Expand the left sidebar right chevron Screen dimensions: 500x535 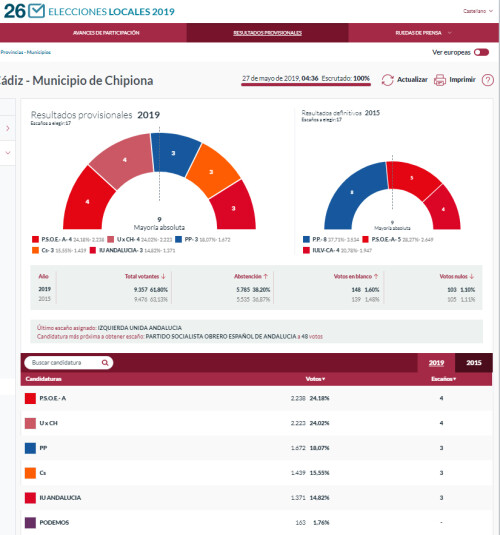(8, 128)
